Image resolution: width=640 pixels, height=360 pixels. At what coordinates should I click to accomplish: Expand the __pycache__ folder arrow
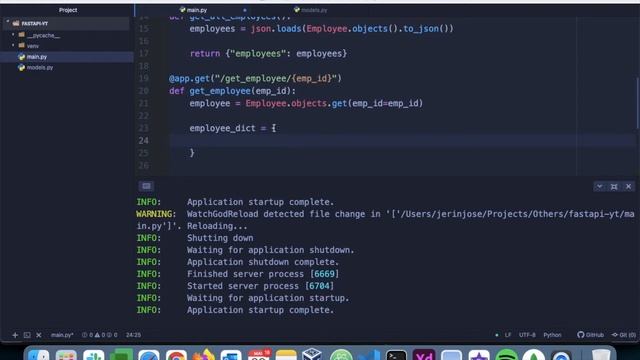[x=13, y=35]
